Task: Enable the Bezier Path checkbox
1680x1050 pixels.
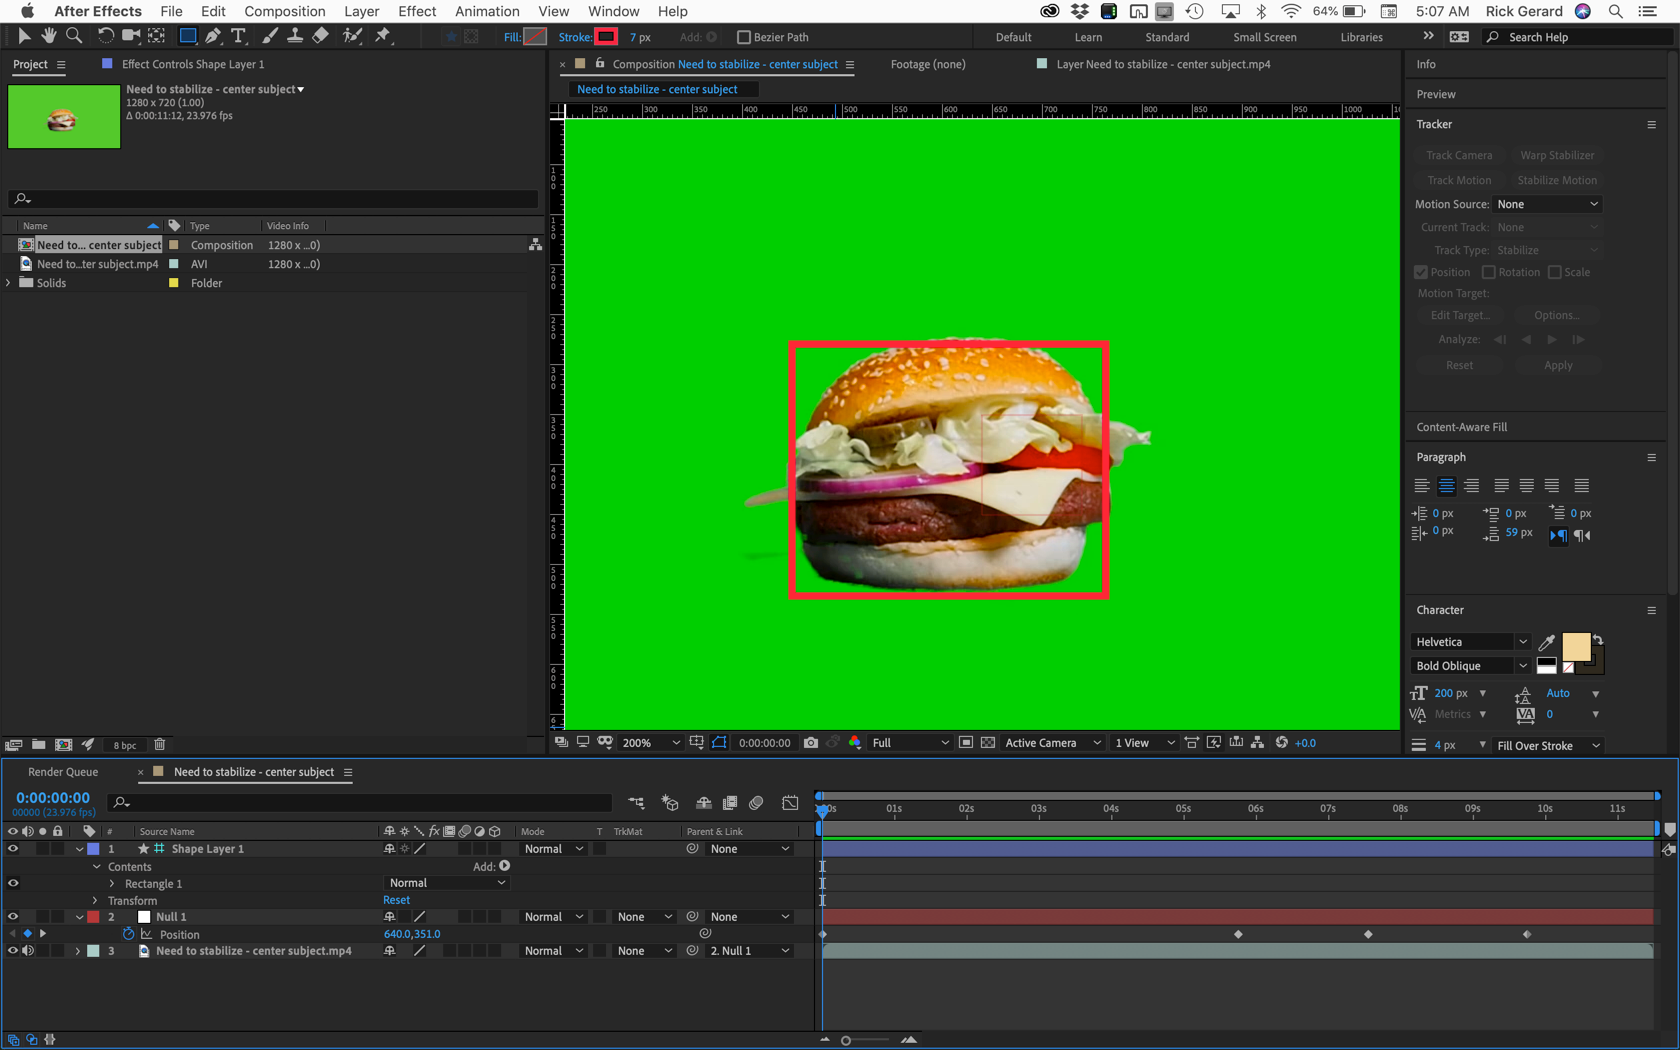Action: click(744, 37)
